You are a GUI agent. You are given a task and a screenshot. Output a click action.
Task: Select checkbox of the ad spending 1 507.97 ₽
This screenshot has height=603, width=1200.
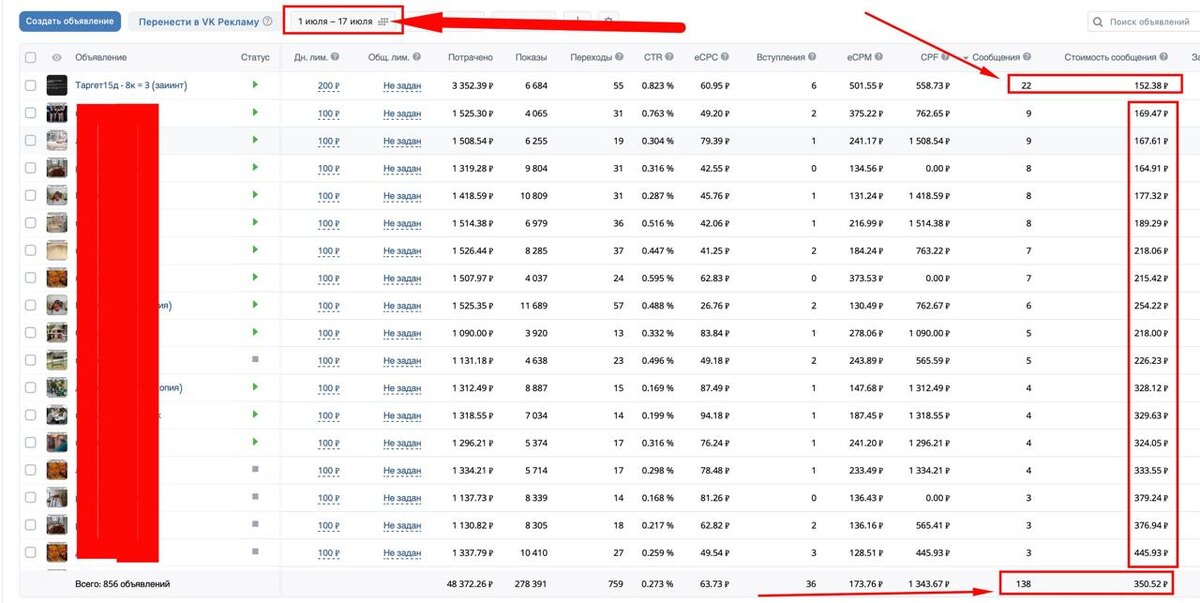point(32,277)
